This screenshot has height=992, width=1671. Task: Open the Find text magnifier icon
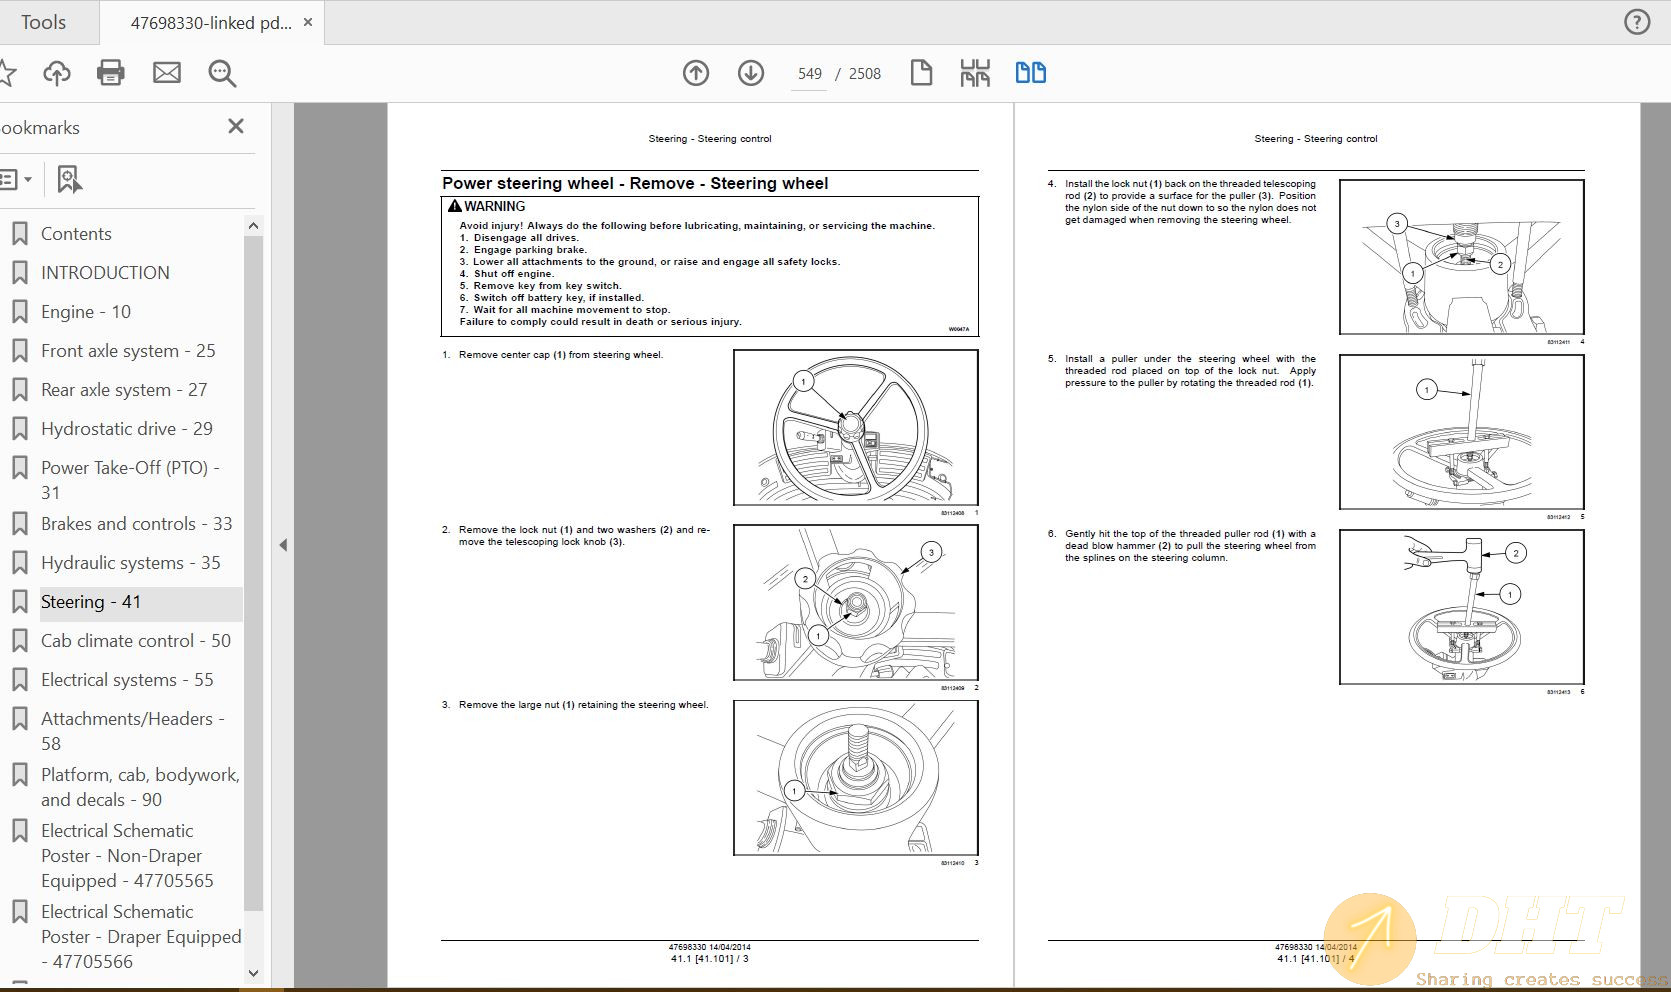[x=222, y=73]
